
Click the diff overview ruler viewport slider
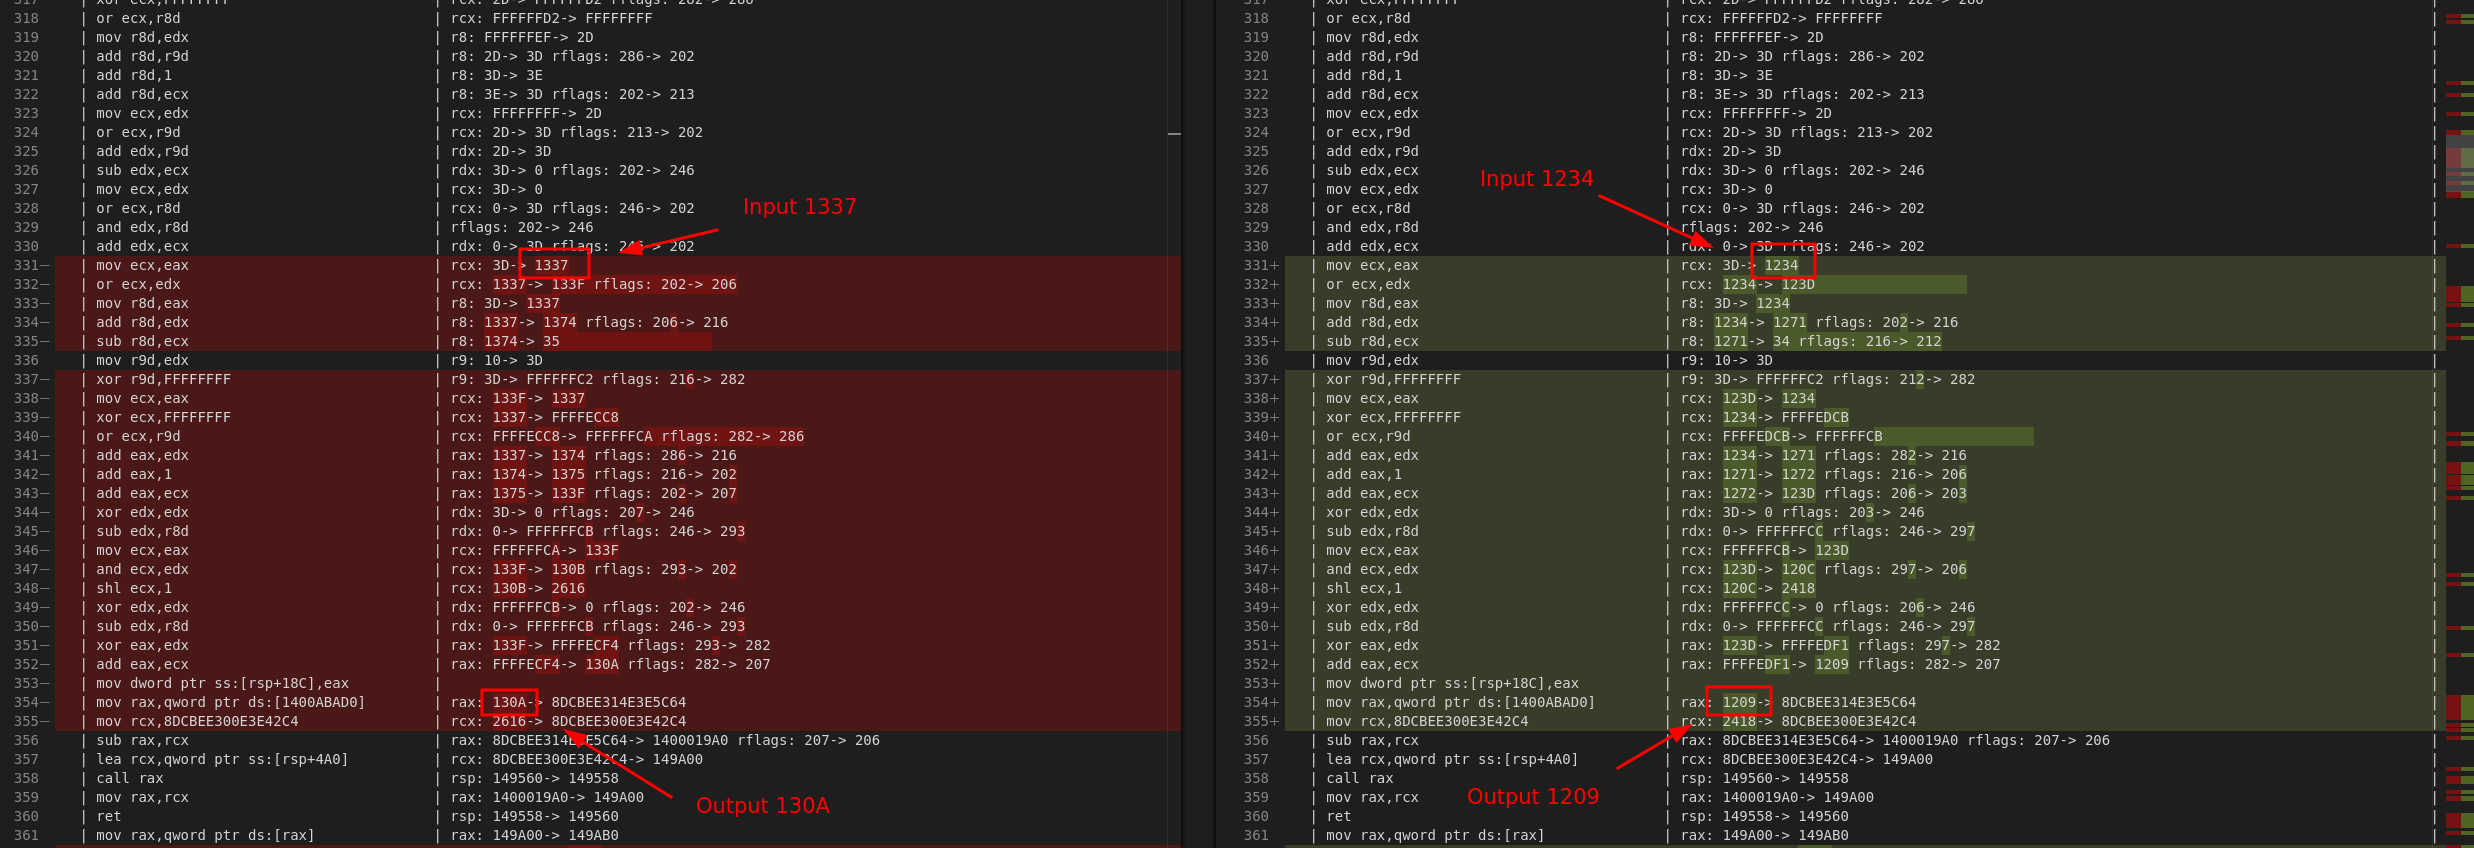pos(2459,166)
